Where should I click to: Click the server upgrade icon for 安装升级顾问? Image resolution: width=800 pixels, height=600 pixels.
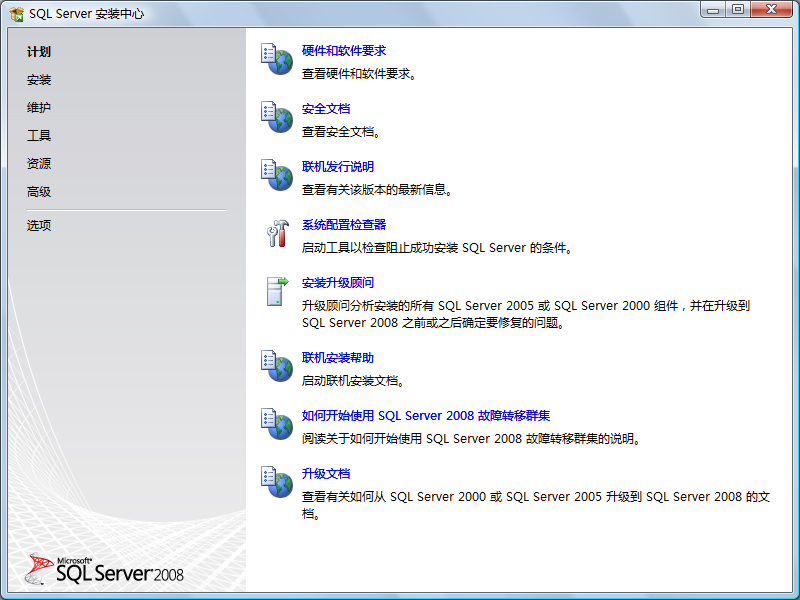click(x=277, y=291)
